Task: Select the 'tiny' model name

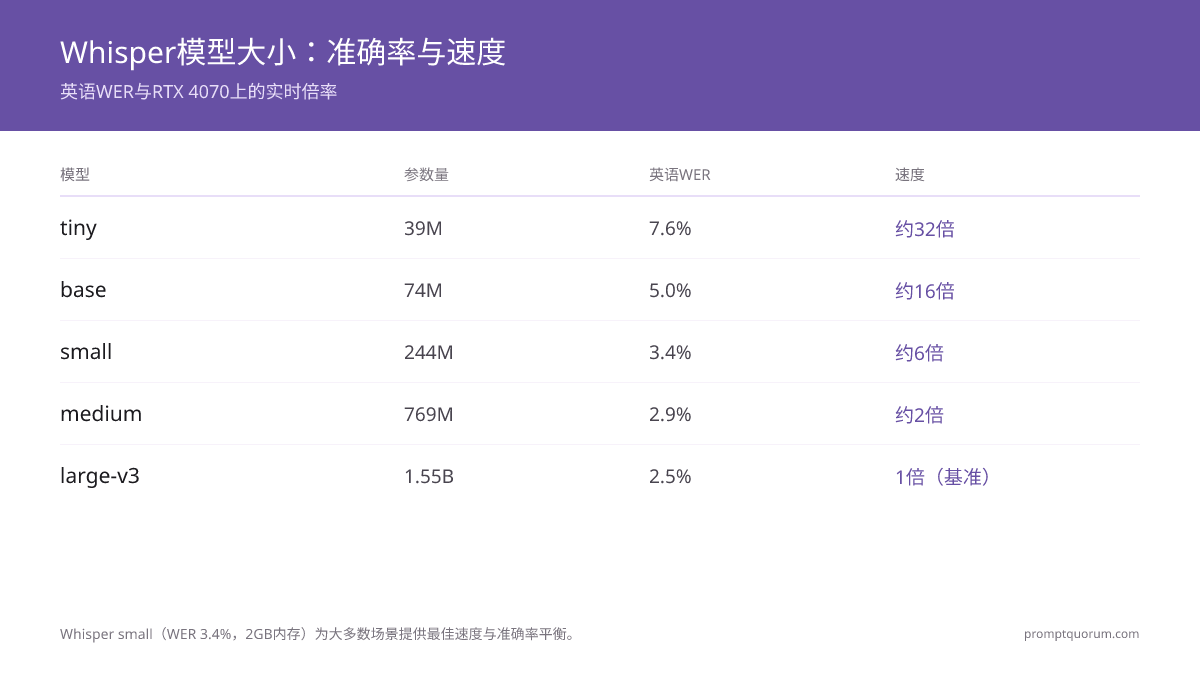Action: pos(78,228)
